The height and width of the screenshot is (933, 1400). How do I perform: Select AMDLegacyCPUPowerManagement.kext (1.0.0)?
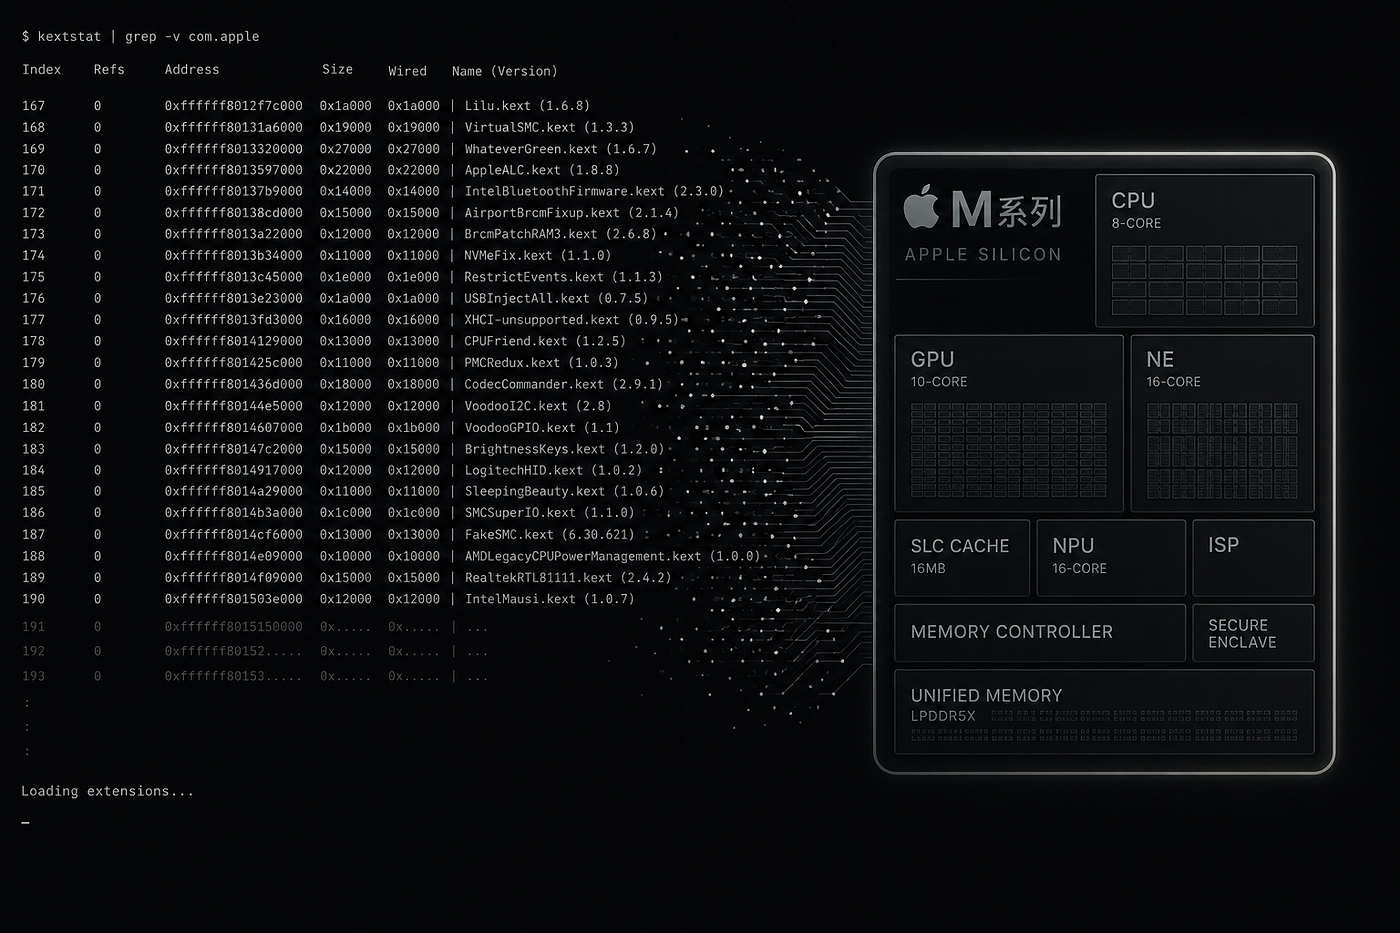coord(612,556)
